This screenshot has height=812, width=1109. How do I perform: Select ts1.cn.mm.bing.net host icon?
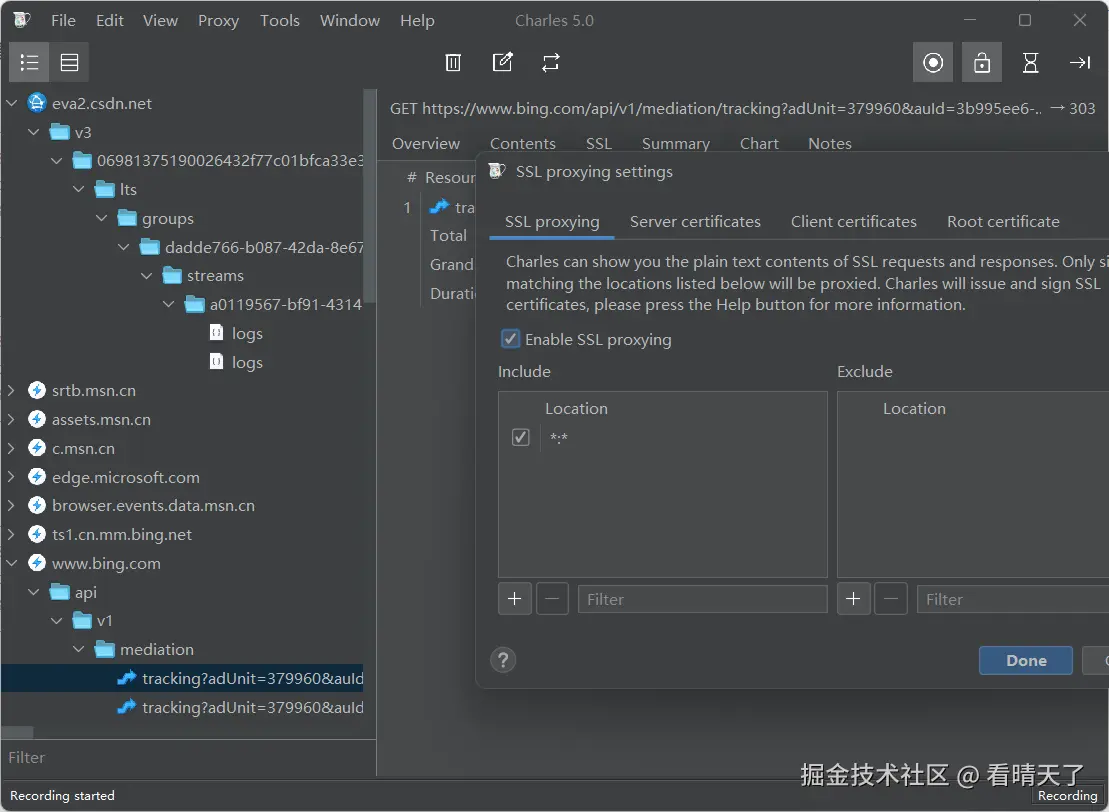pyautogui.click(x=37, y=535)
